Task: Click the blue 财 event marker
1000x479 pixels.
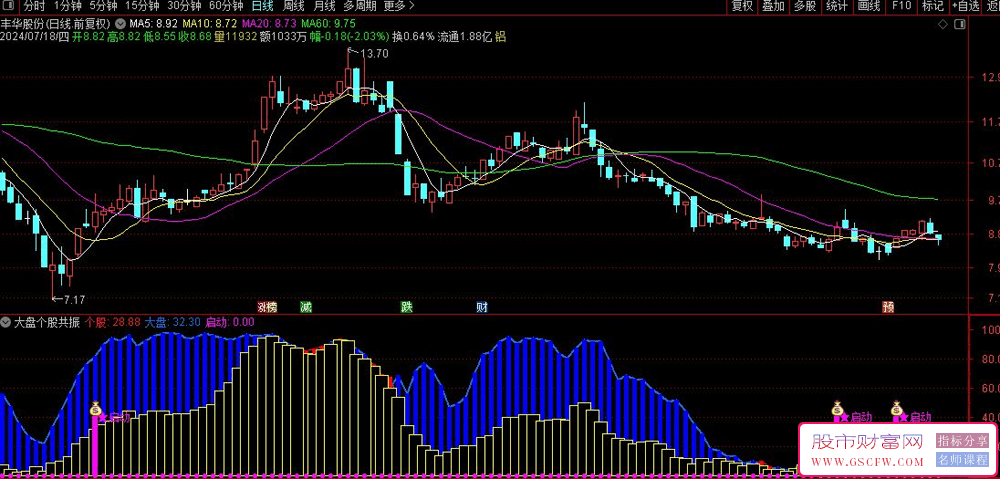Action: [x=482, y=307]
